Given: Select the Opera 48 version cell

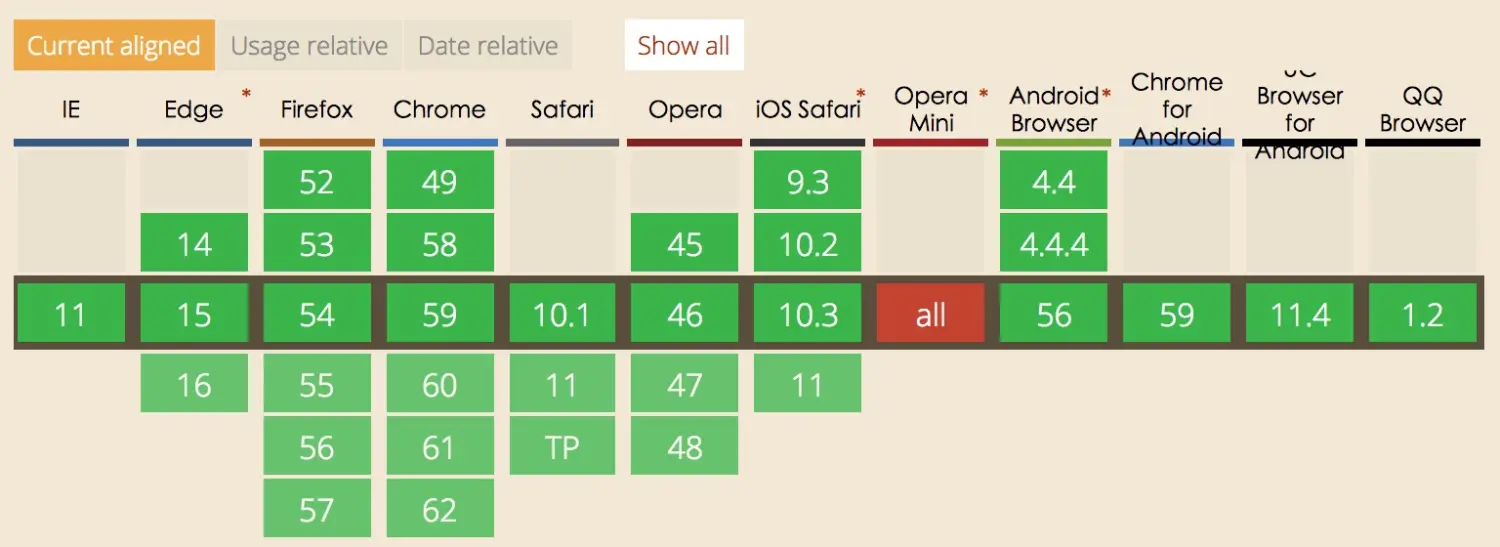Looking at the screenshot, I should pos(685,447).
